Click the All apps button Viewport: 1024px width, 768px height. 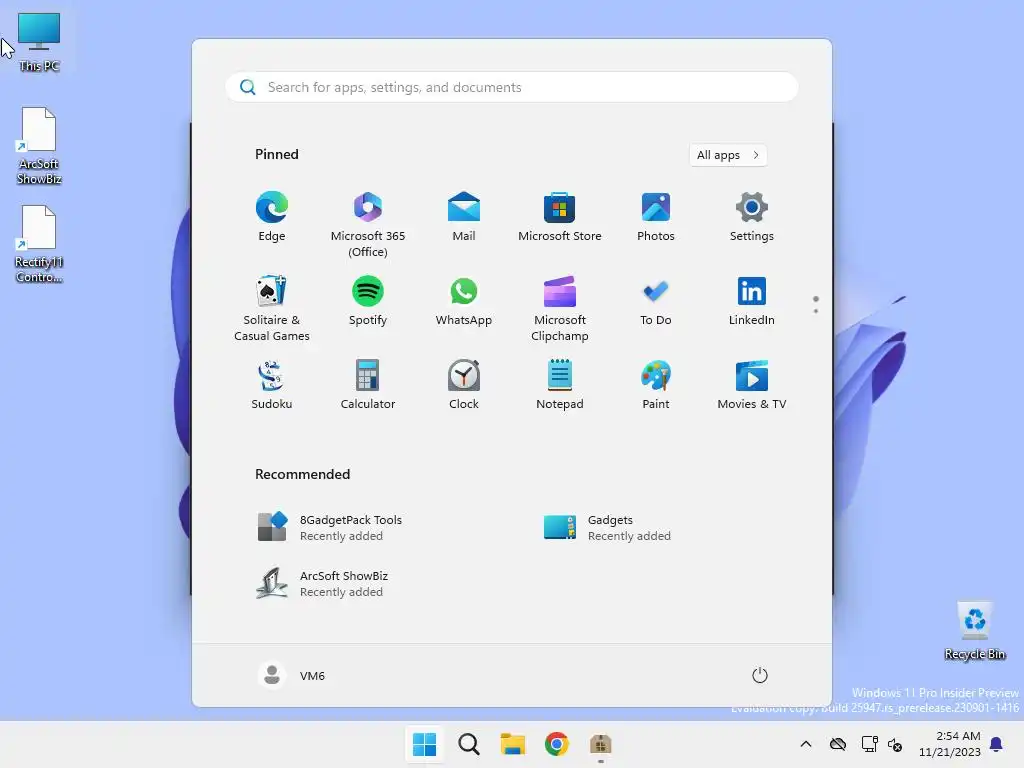point(728,155)
